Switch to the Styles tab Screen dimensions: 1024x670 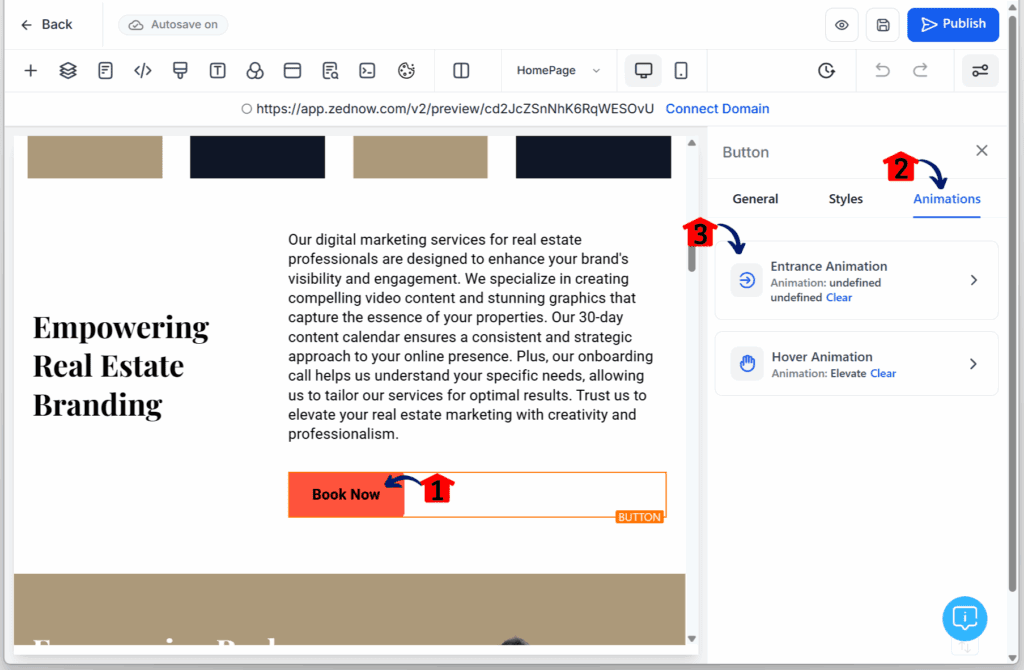(x=846, y=199)
